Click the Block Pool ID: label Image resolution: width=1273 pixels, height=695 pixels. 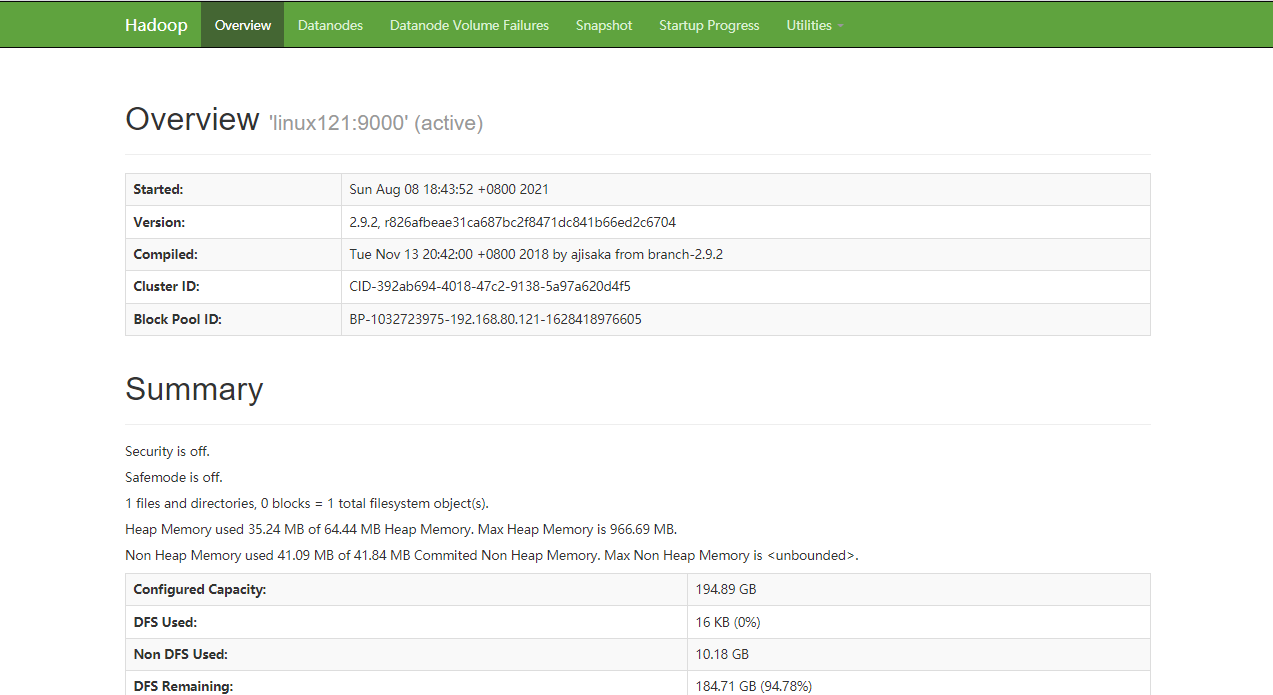(177, 319)
